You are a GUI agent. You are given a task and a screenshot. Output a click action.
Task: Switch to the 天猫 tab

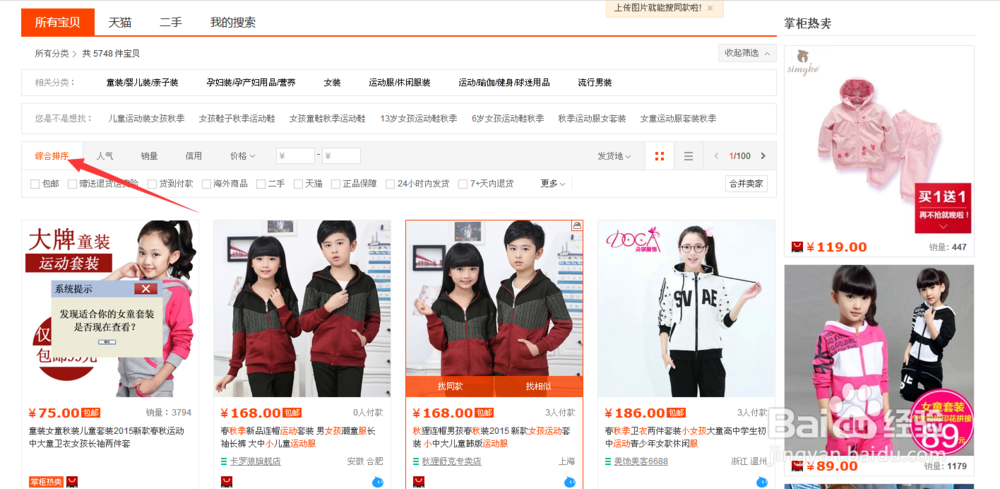120,22
